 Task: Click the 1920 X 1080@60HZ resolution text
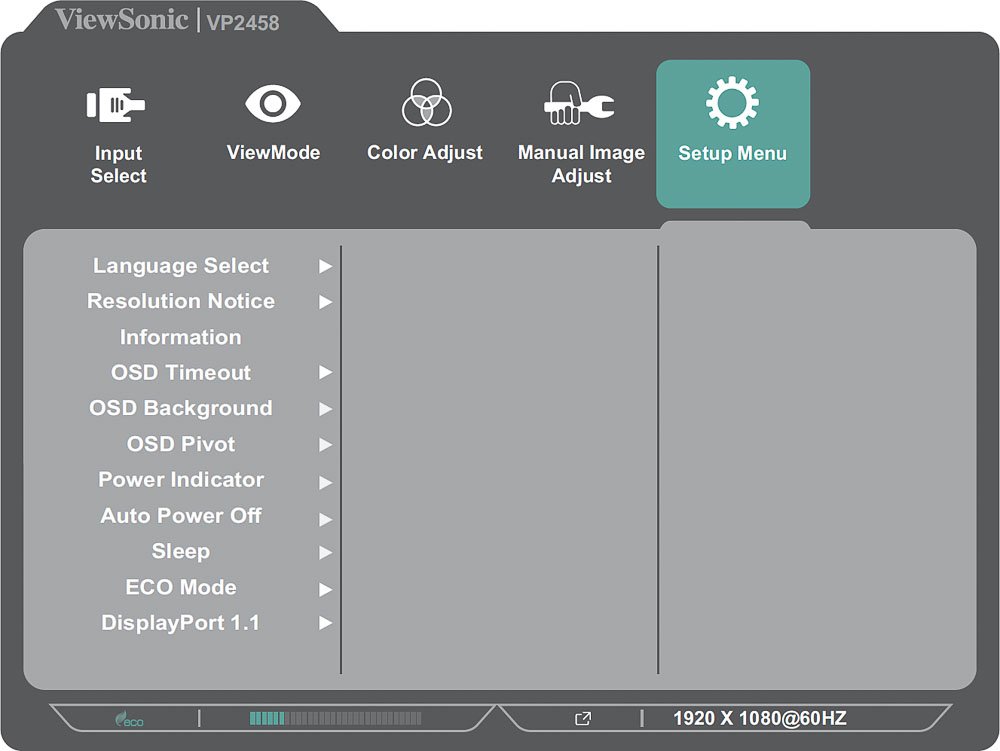pyautogui.click(x=760, y=718)
